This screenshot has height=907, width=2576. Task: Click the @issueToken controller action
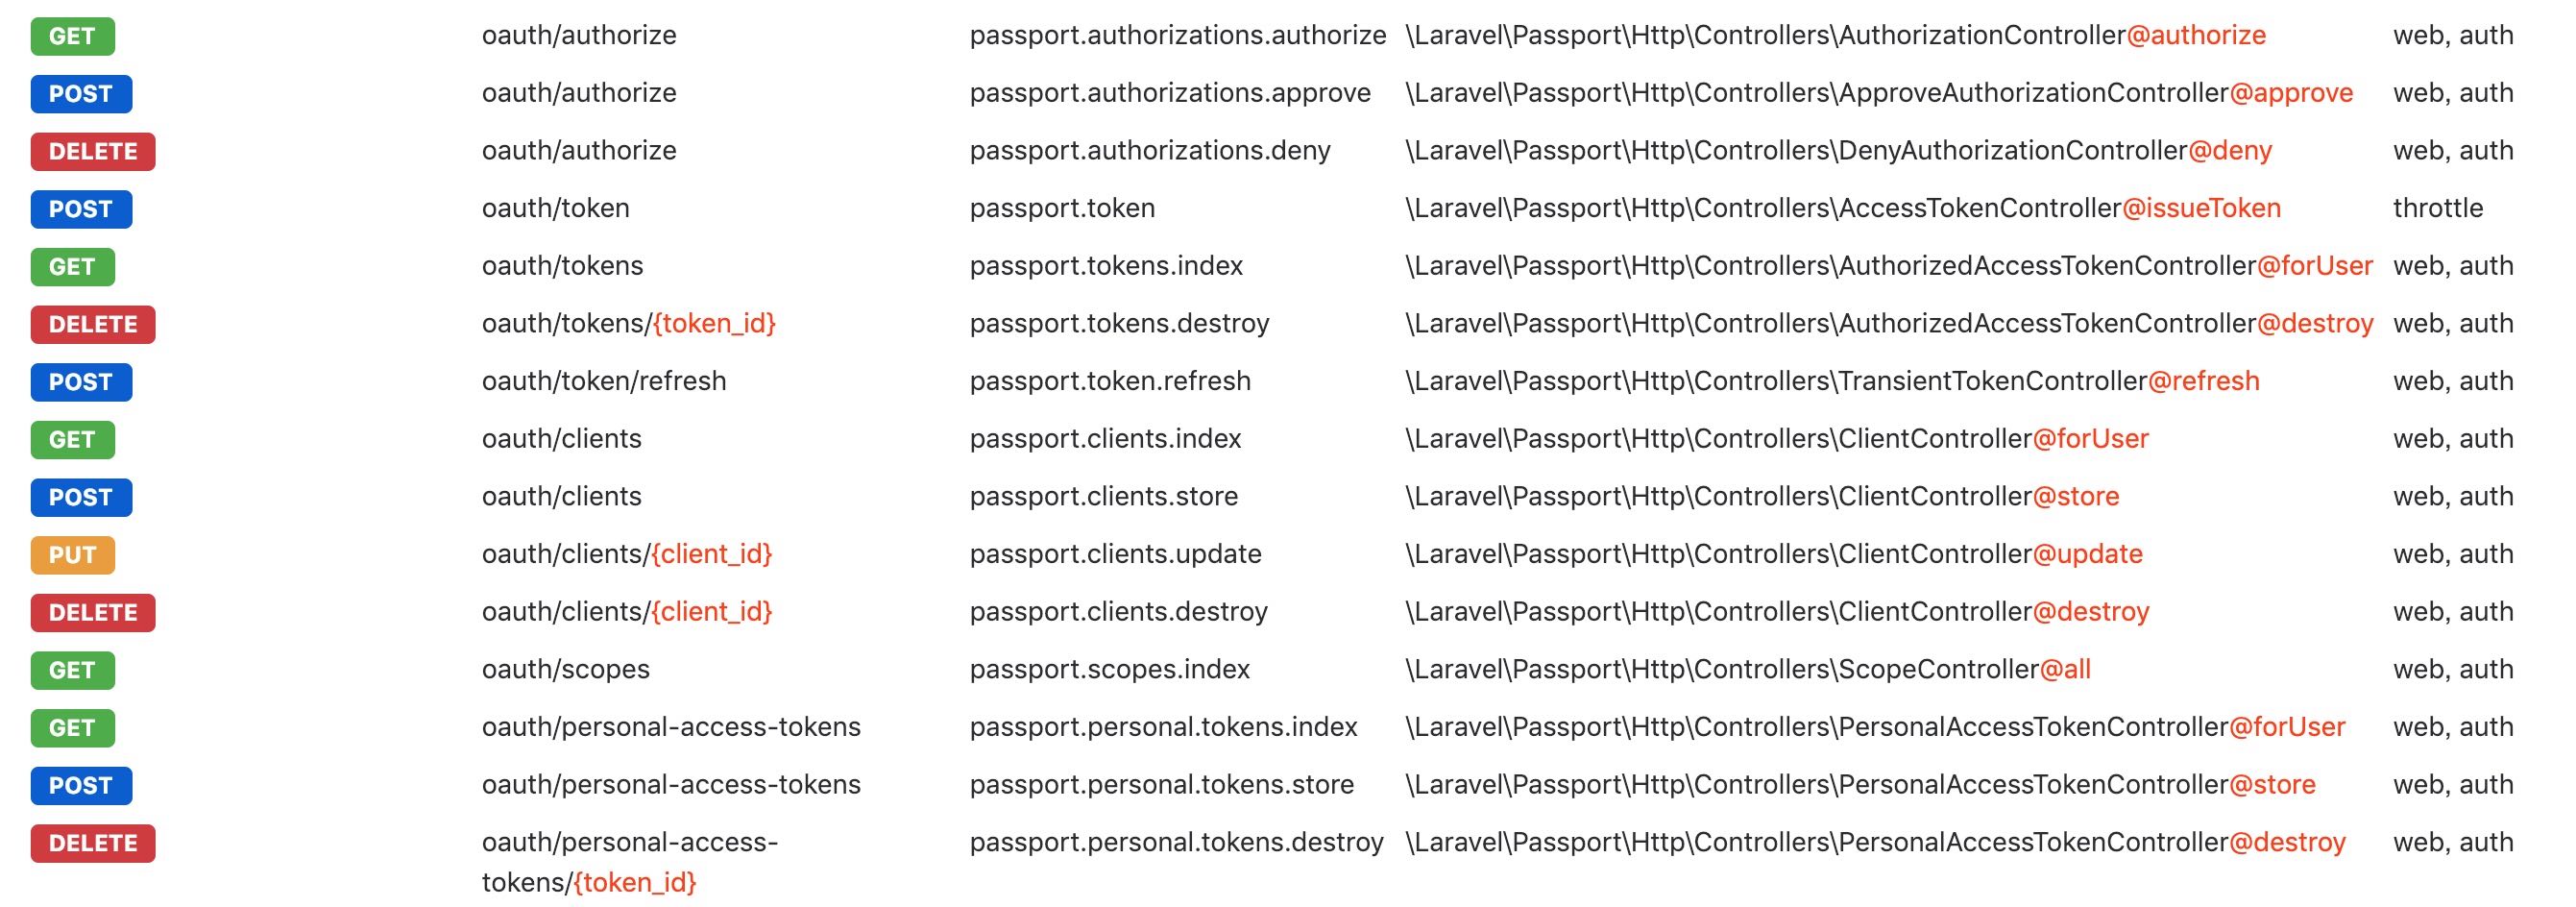[x=2201, y=208]
